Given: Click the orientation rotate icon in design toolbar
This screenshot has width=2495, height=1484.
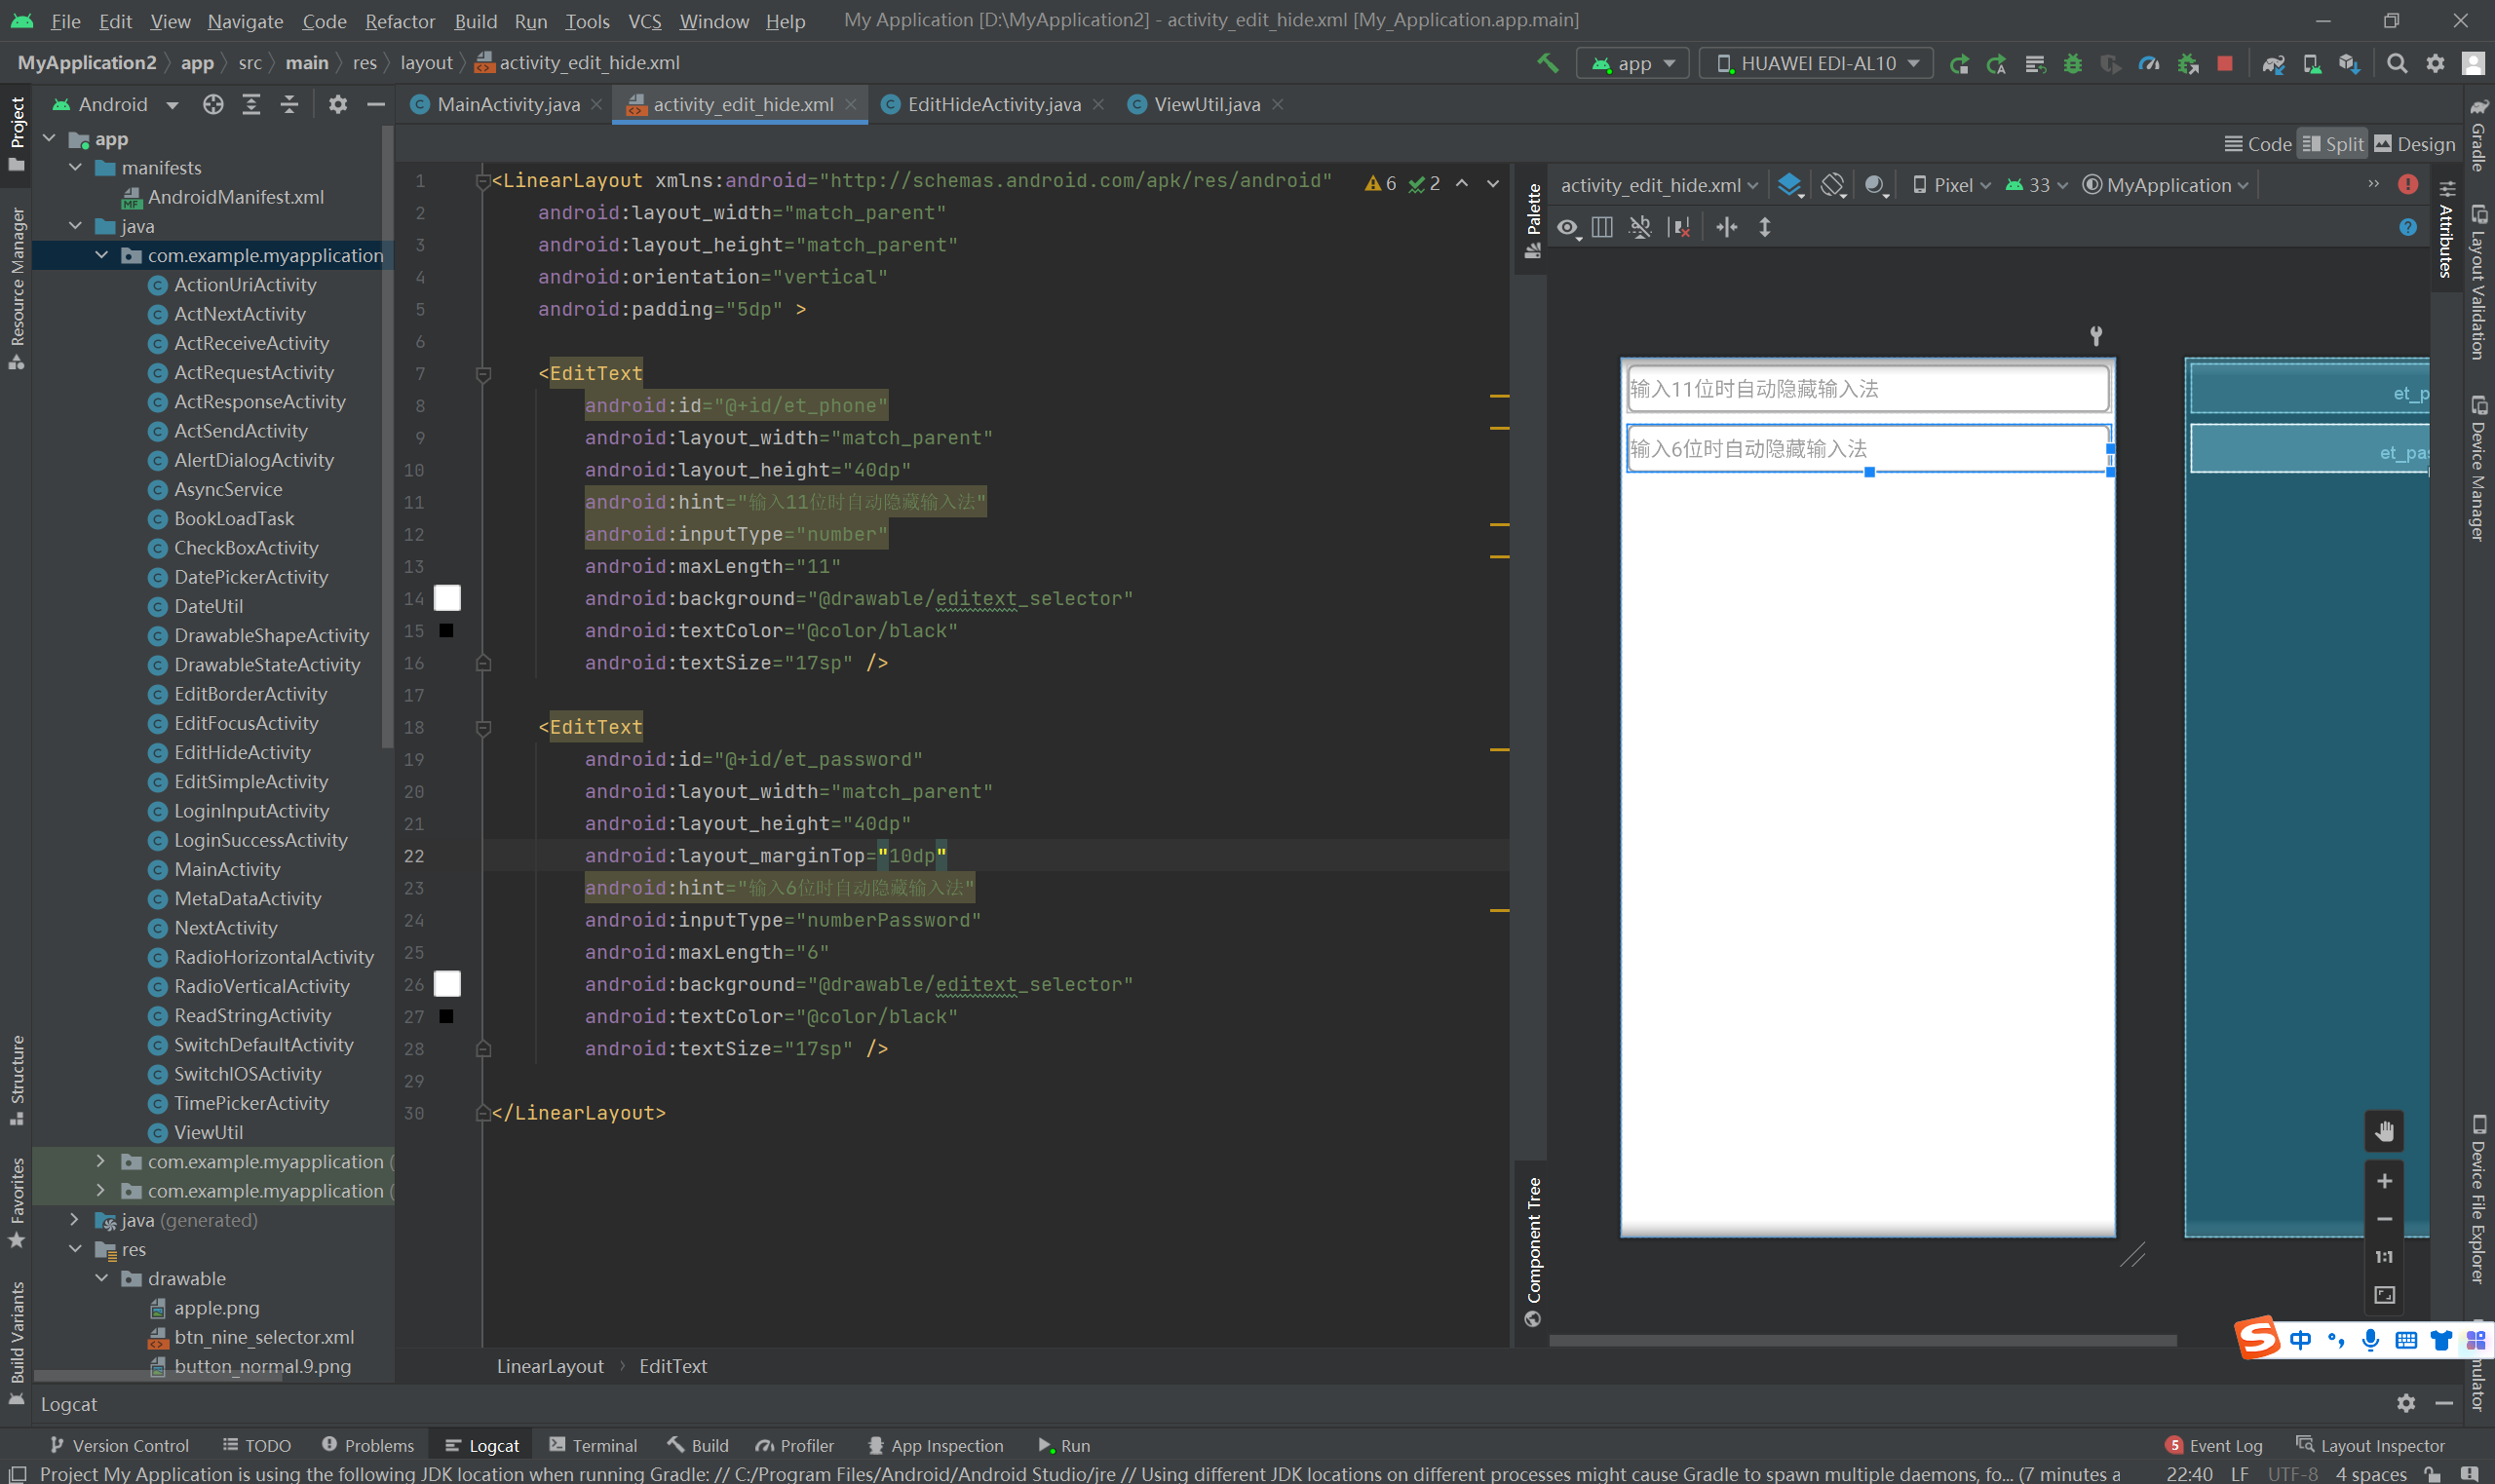Looking at the screenshot, I should coord(1832,185).
